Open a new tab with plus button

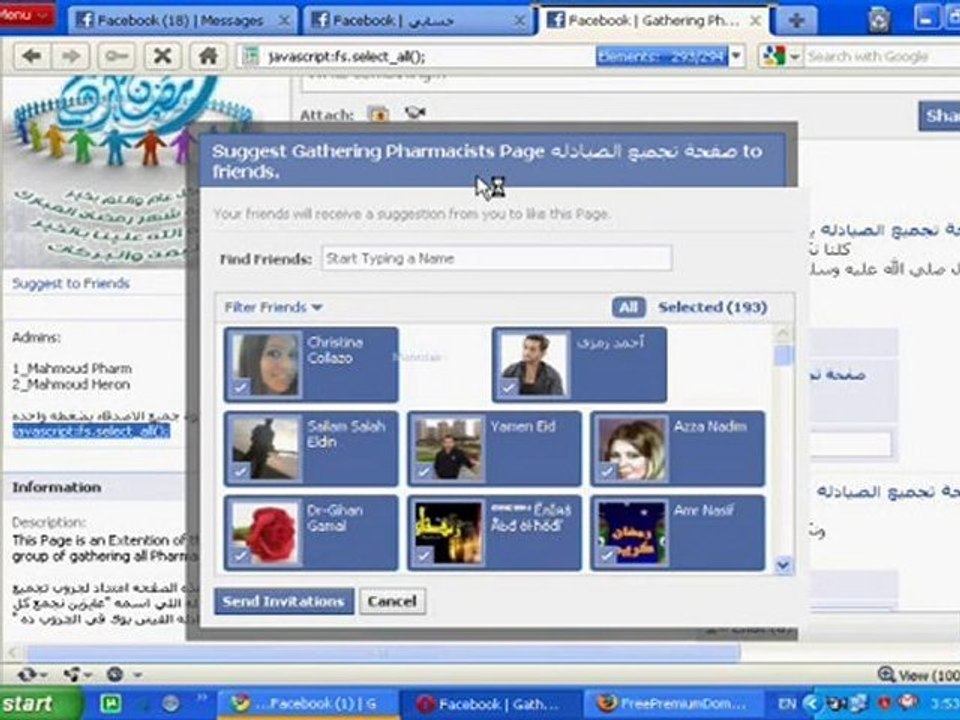(796, 21)
